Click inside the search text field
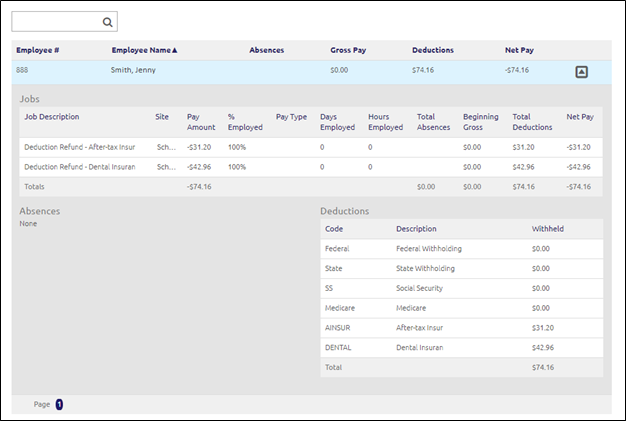626x421 pixels. tap(56, 21)
